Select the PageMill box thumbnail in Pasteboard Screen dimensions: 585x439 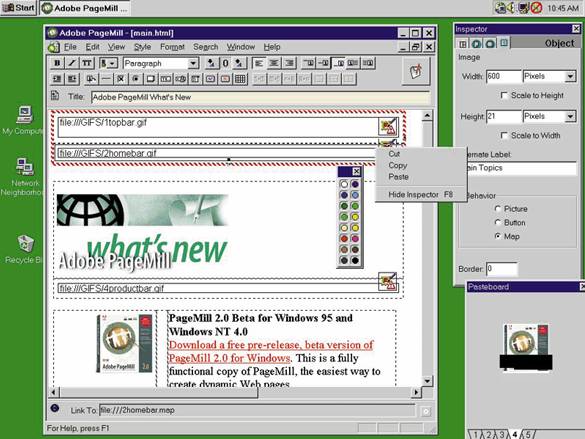(x=526, y=347)
